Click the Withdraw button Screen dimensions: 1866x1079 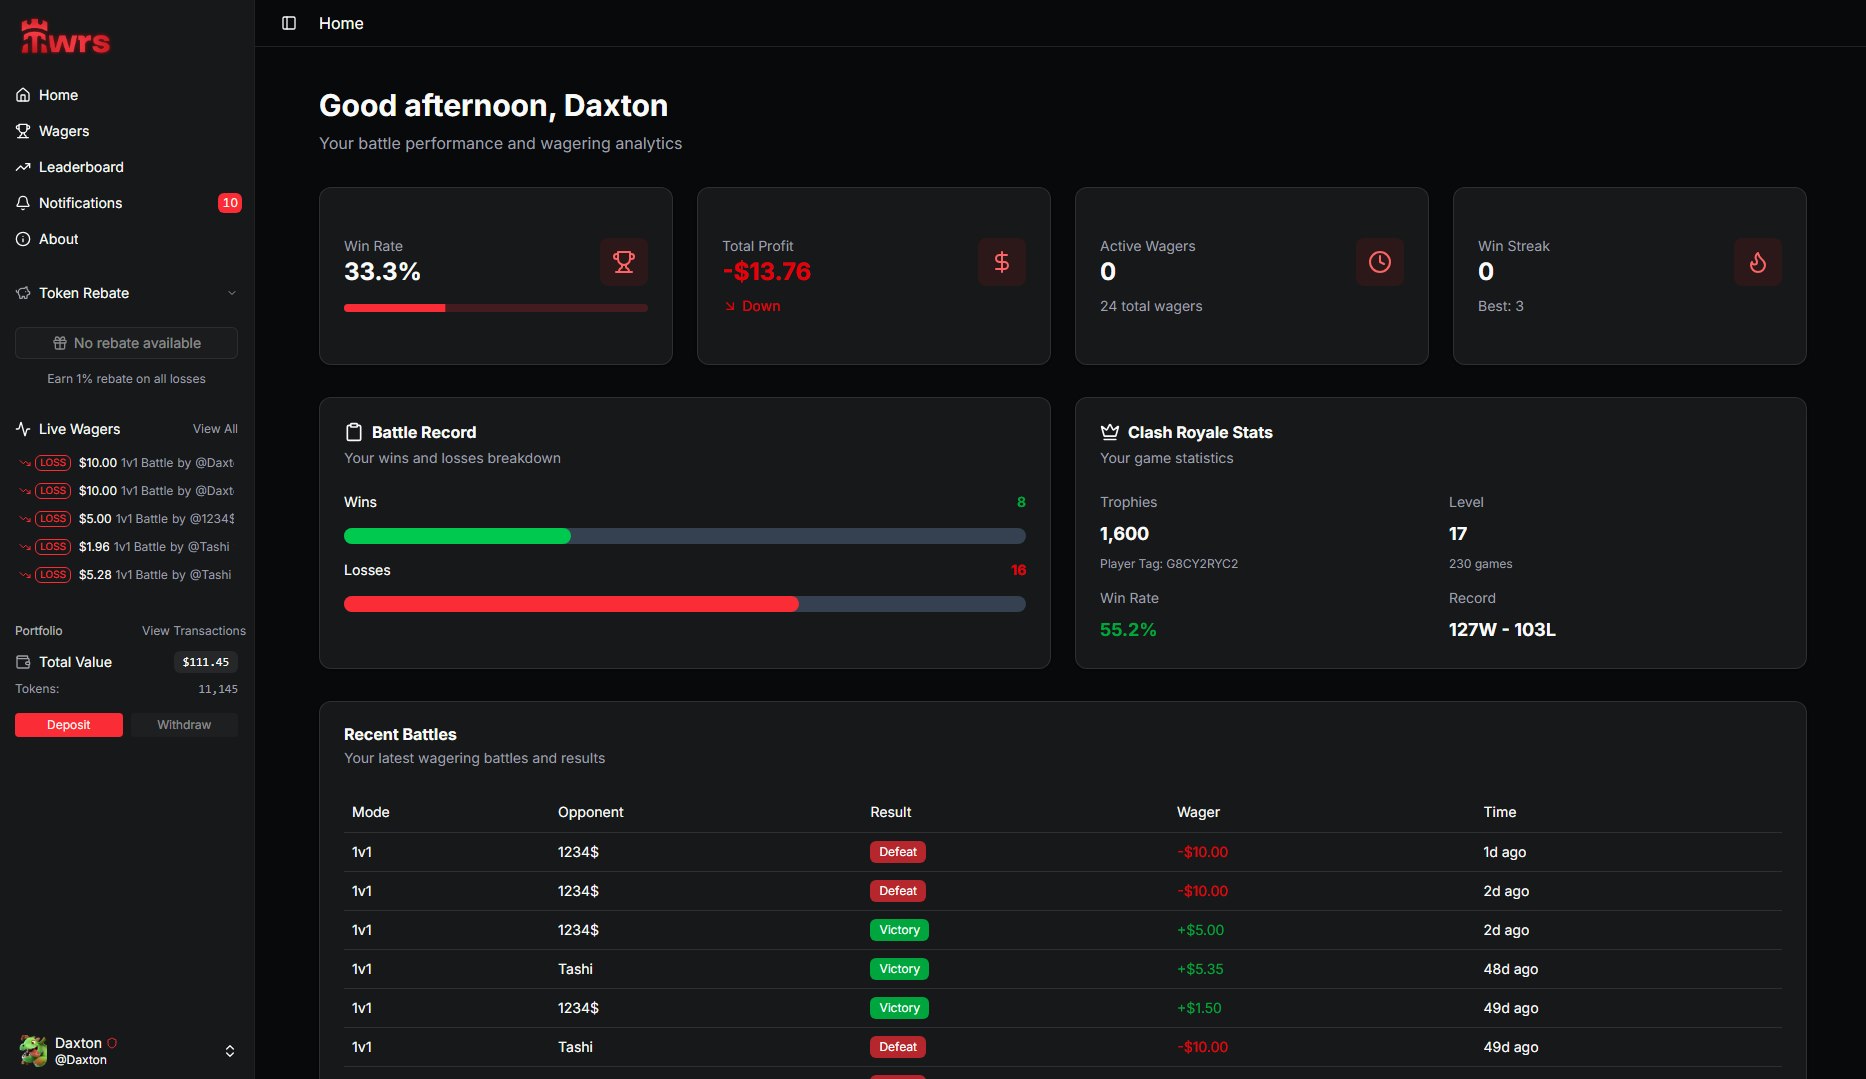(x=184, y=725)
